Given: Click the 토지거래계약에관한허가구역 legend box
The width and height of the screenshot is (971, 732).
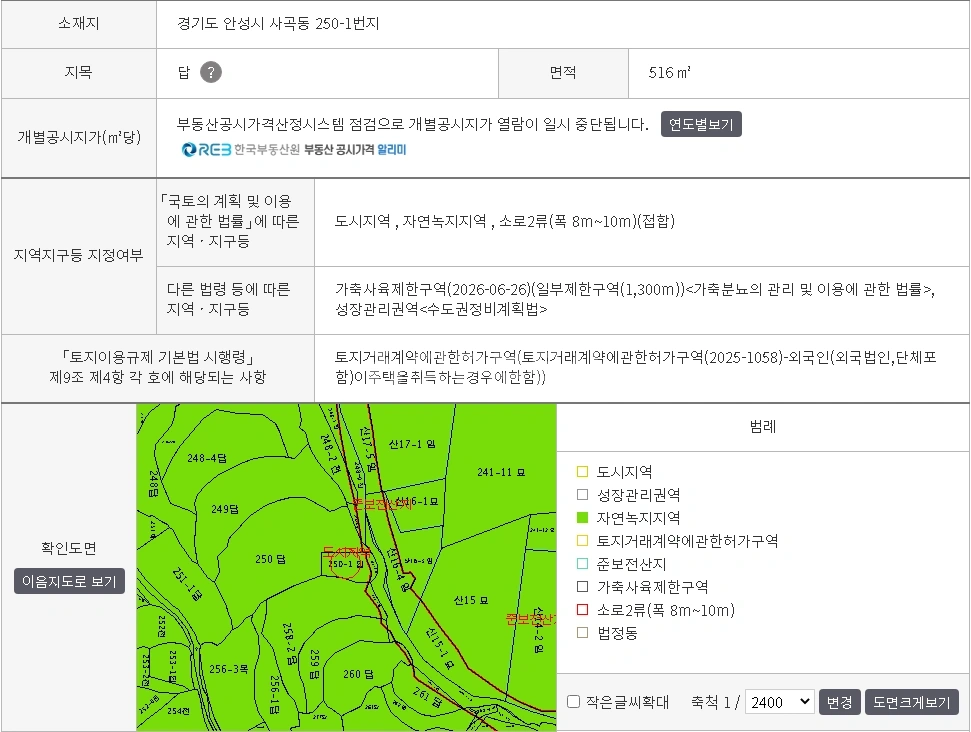Looking at the screenshot, I should (x=582, y=541).
